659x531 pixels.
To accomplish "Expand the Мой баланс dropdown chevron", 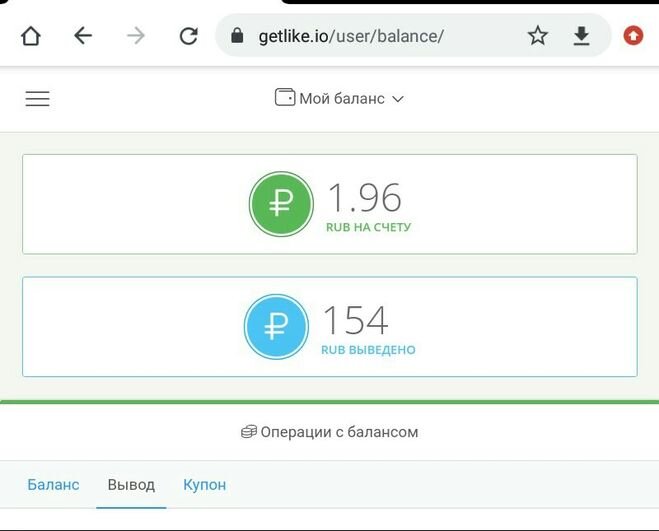I will [x=398, y=99].
